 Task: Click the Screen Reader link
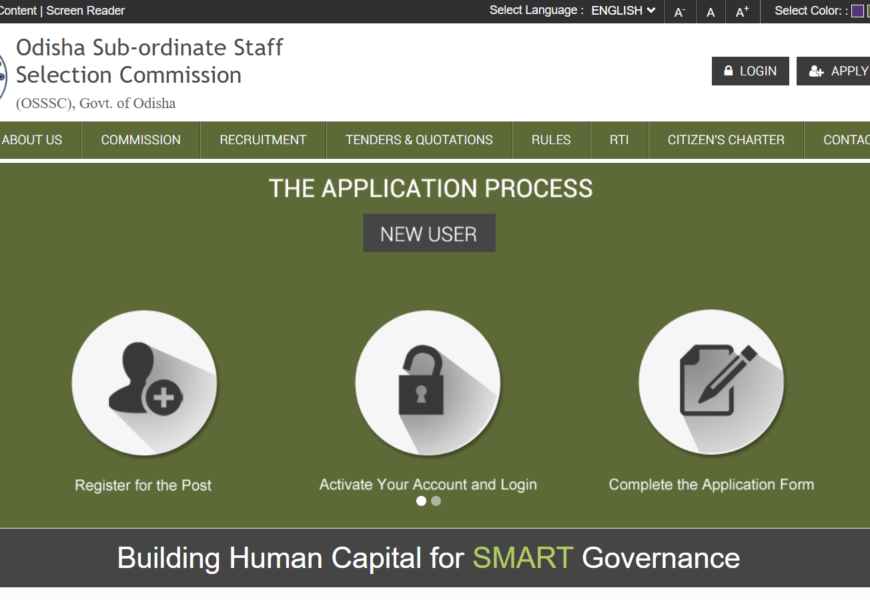86,11
